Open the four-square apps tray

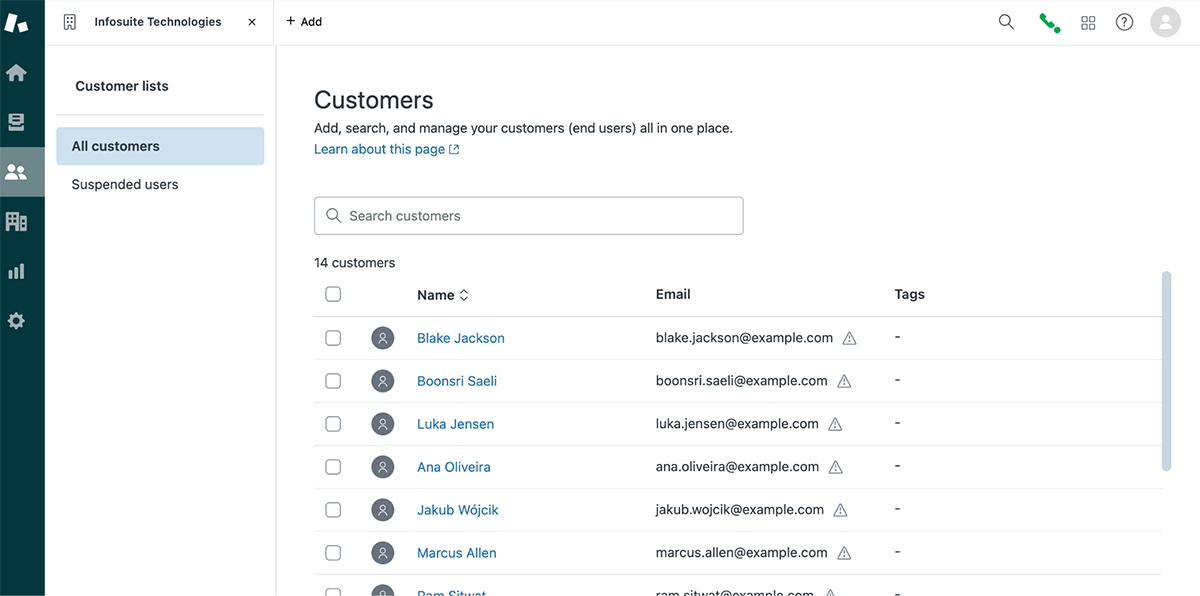(1088, 21)
